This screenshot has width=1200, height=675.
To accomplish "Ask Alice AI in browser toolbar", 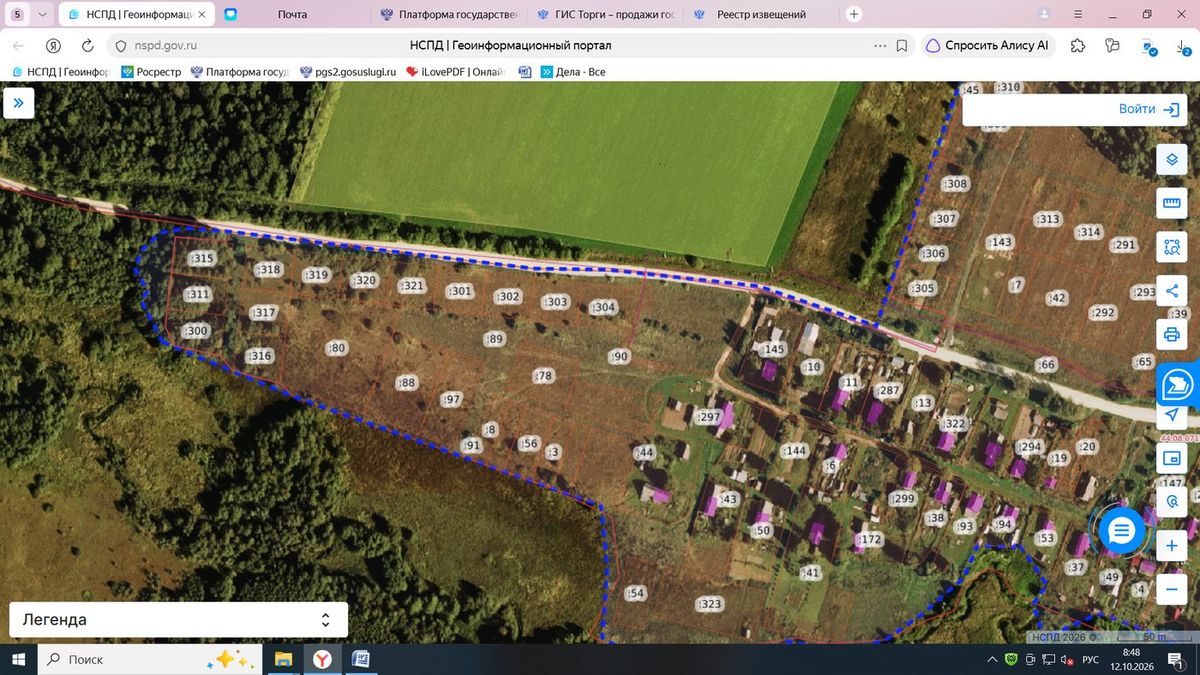I will coord(988,45).
